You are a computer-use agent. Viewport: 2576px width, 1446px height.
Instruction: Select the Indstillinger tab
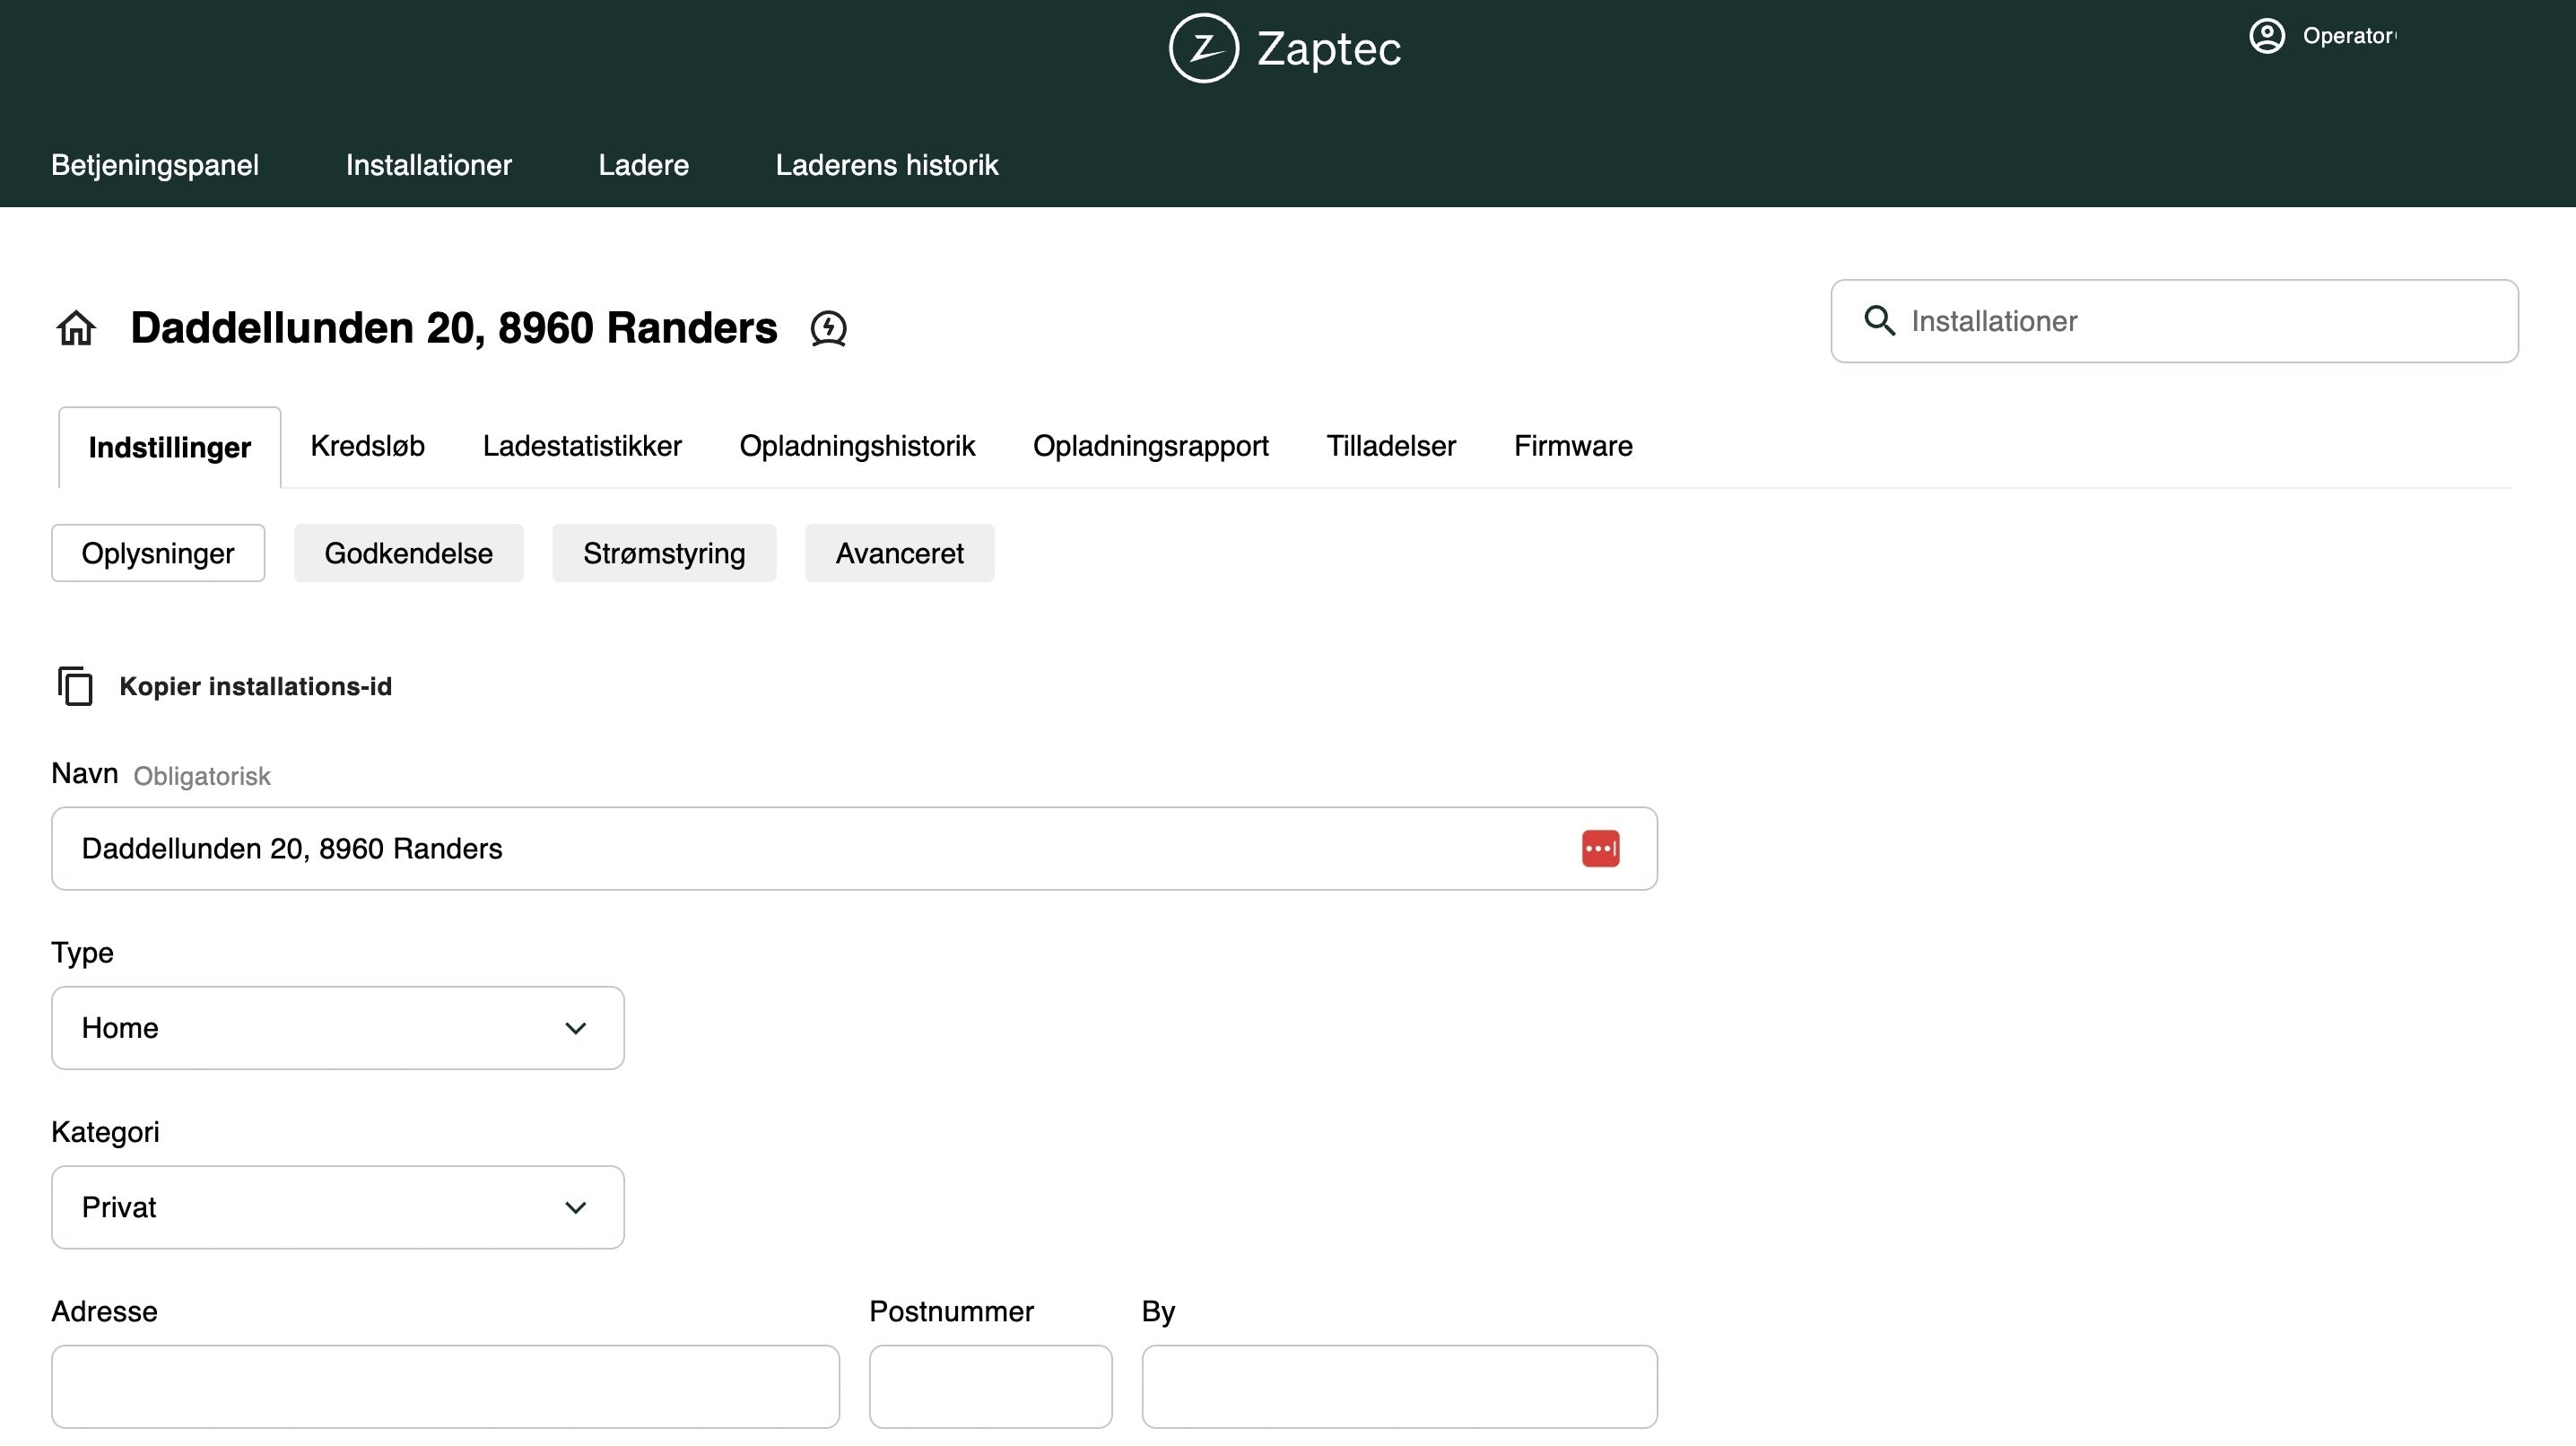(x=170, y=447)
